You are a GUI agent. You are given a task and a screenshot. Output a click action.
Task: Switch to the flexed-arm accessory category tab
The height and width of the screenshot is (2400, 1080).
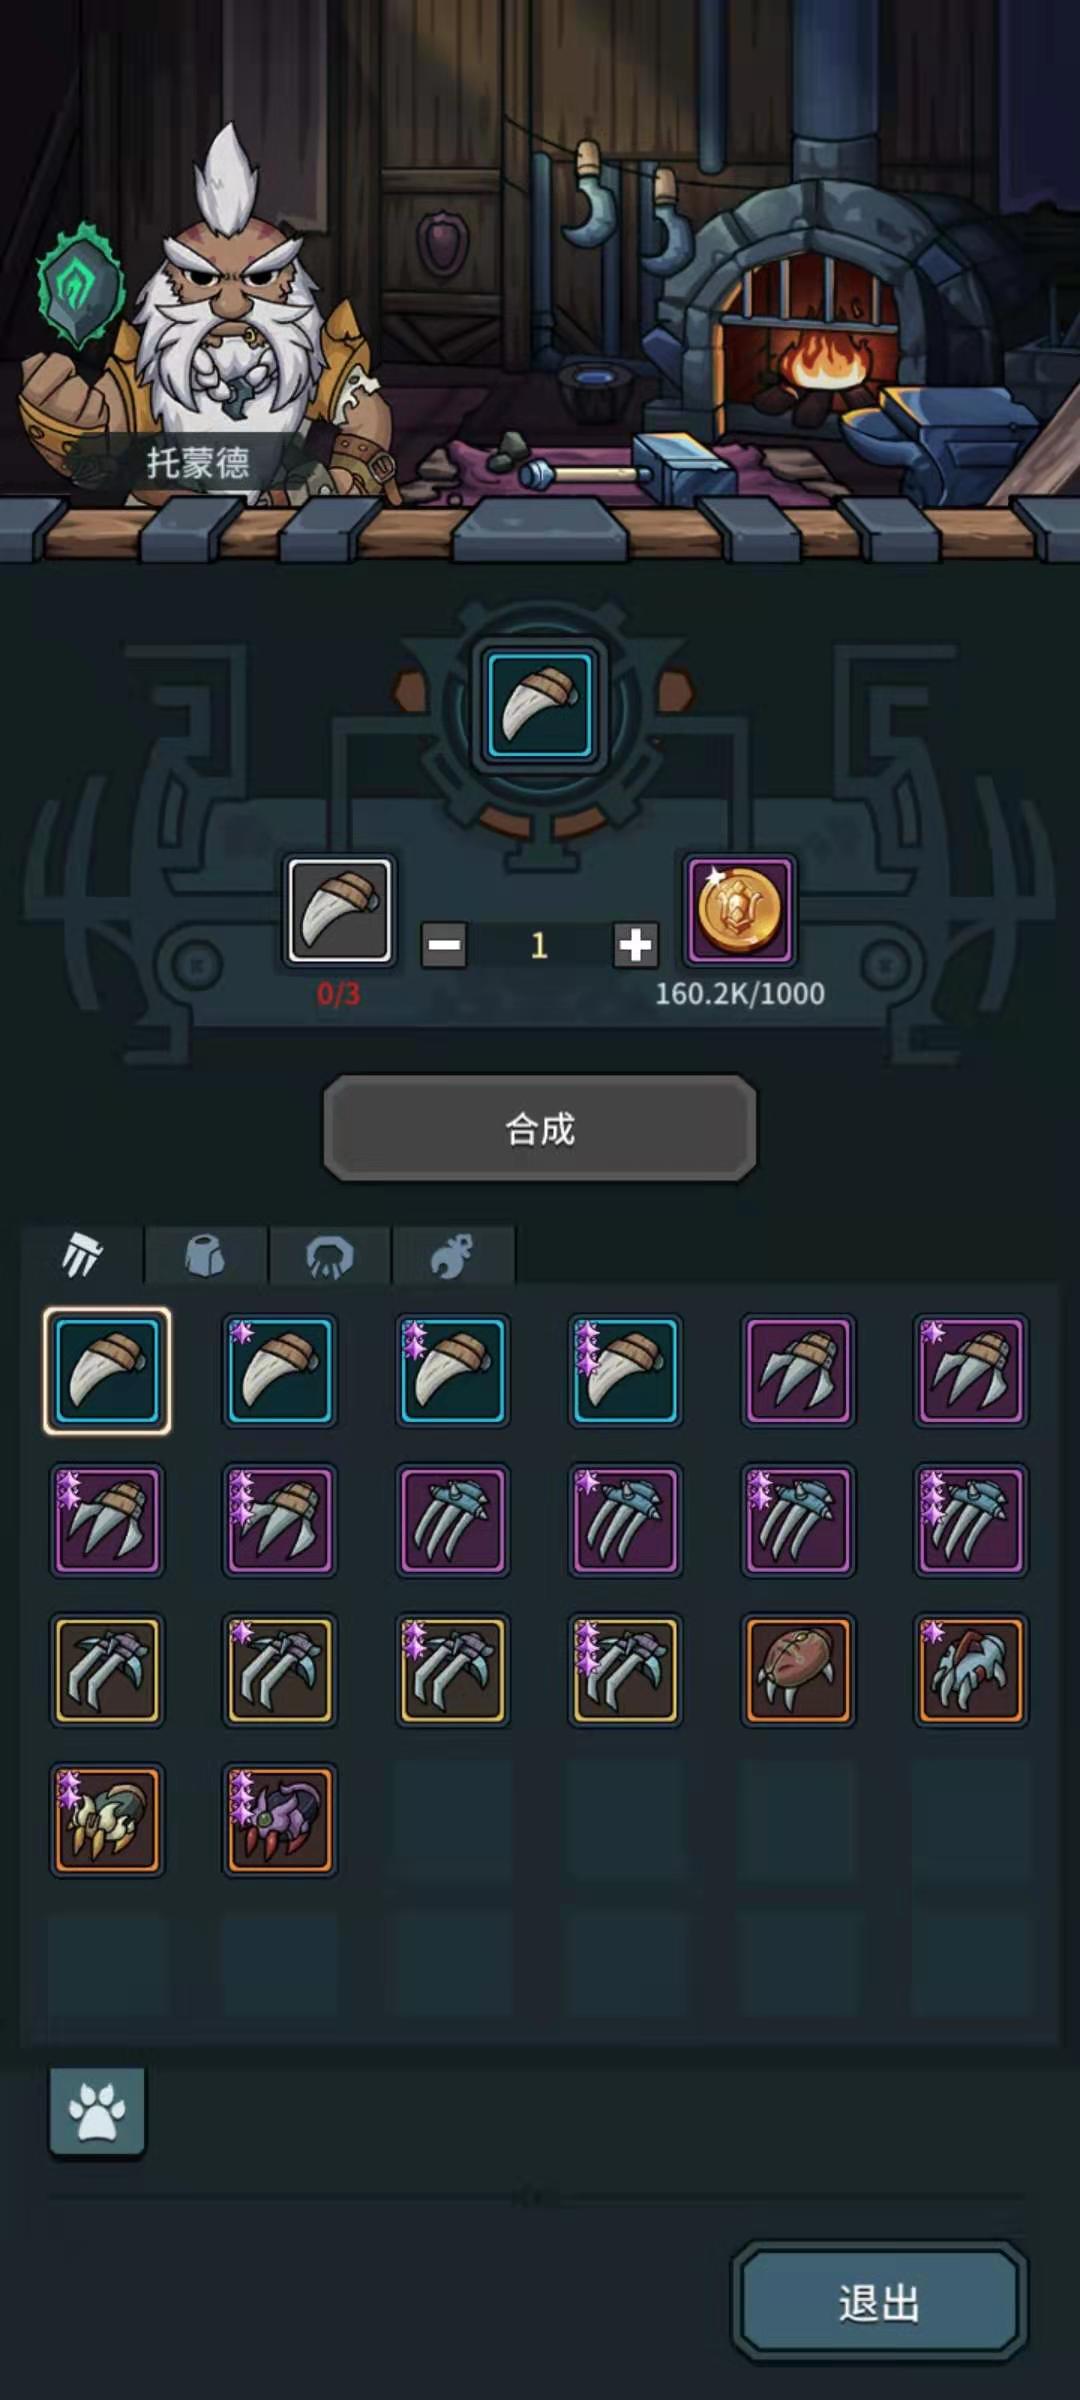coord(453,1254)
